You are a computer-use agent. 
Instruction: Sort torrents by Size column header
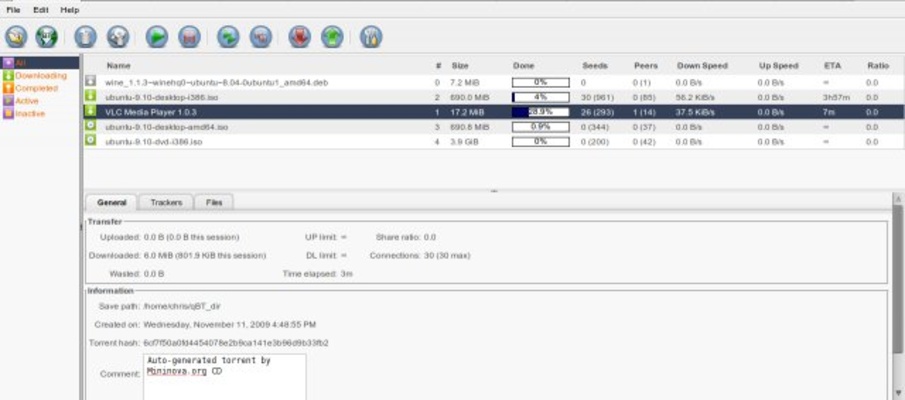(460, 66)
